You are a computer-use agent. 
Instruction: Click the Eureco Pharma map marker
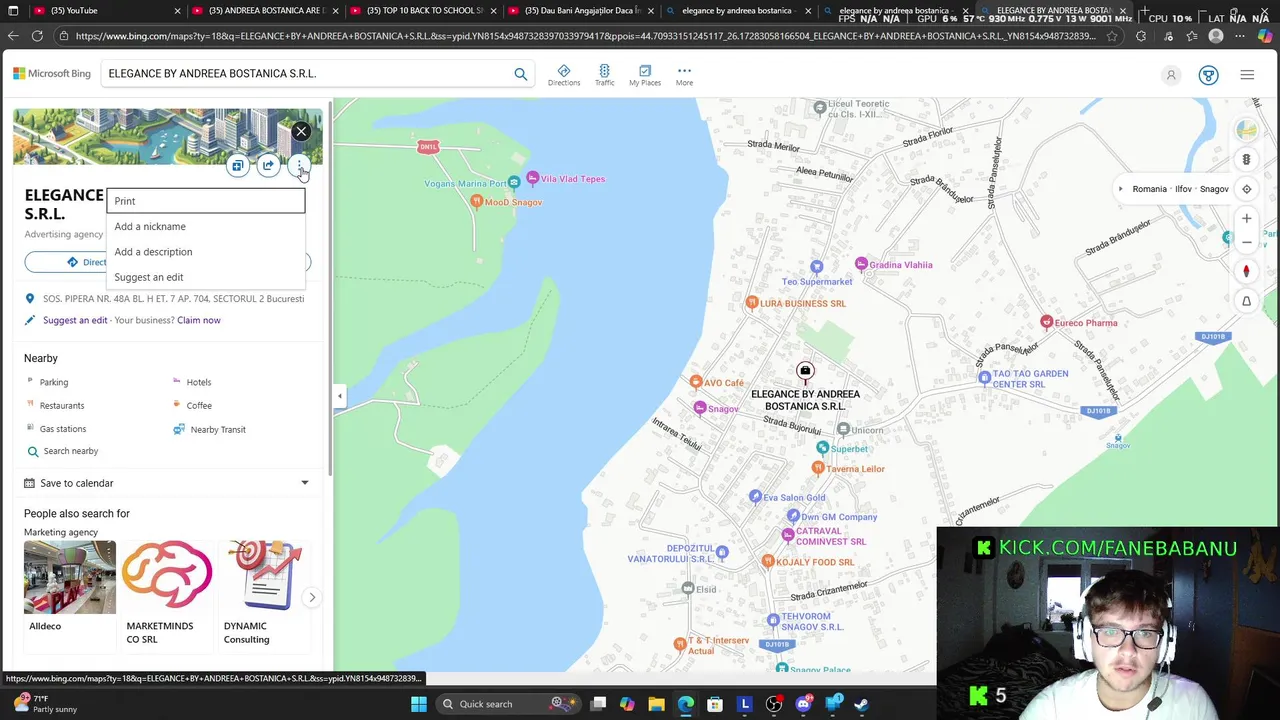tap(1046, 322)
